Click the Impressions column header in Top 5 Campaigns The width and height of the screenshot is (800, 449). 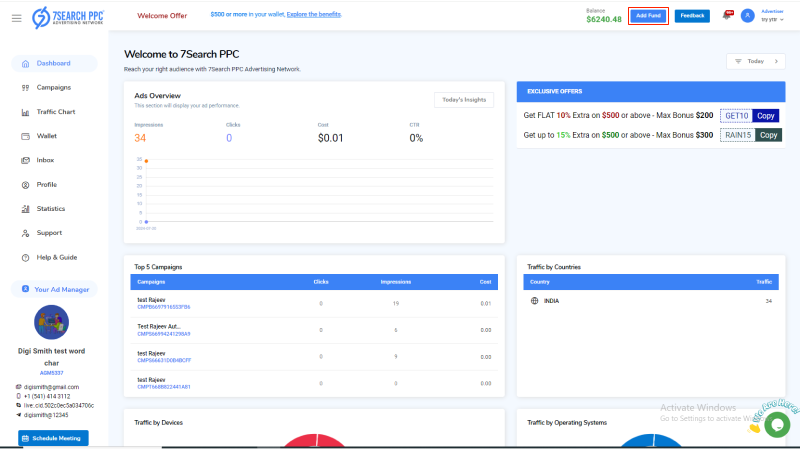point(396,282)
